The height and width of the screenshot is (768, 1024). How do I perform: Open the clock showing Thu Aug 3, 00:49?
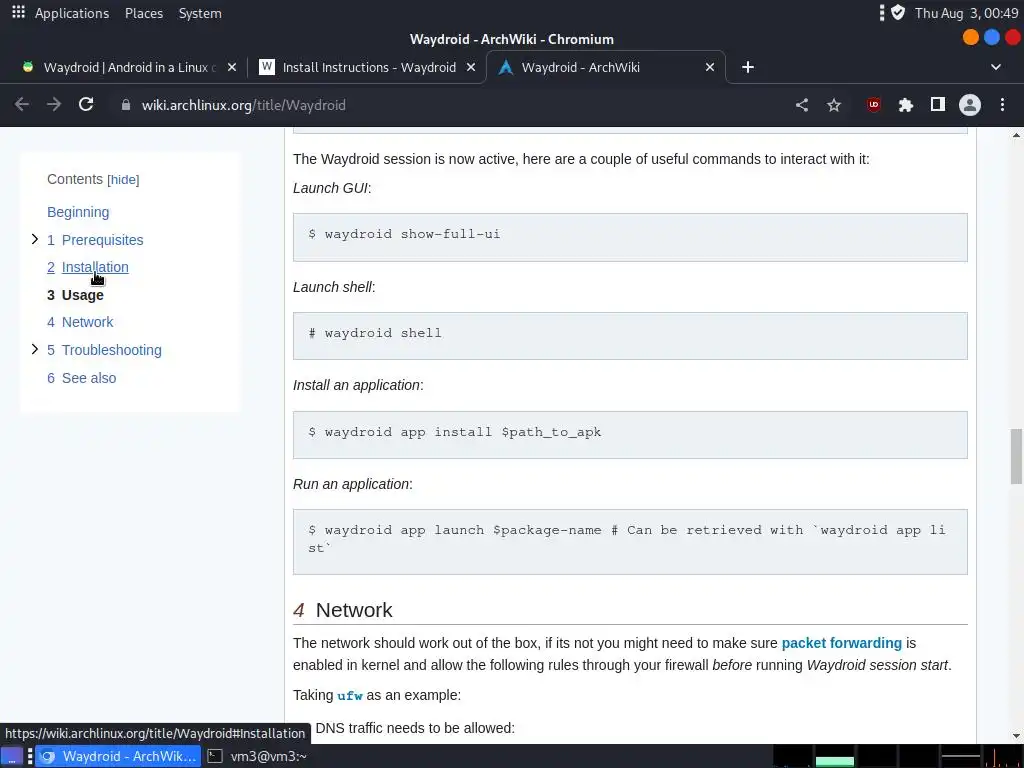pyautogui.click(x=967, y=13)
